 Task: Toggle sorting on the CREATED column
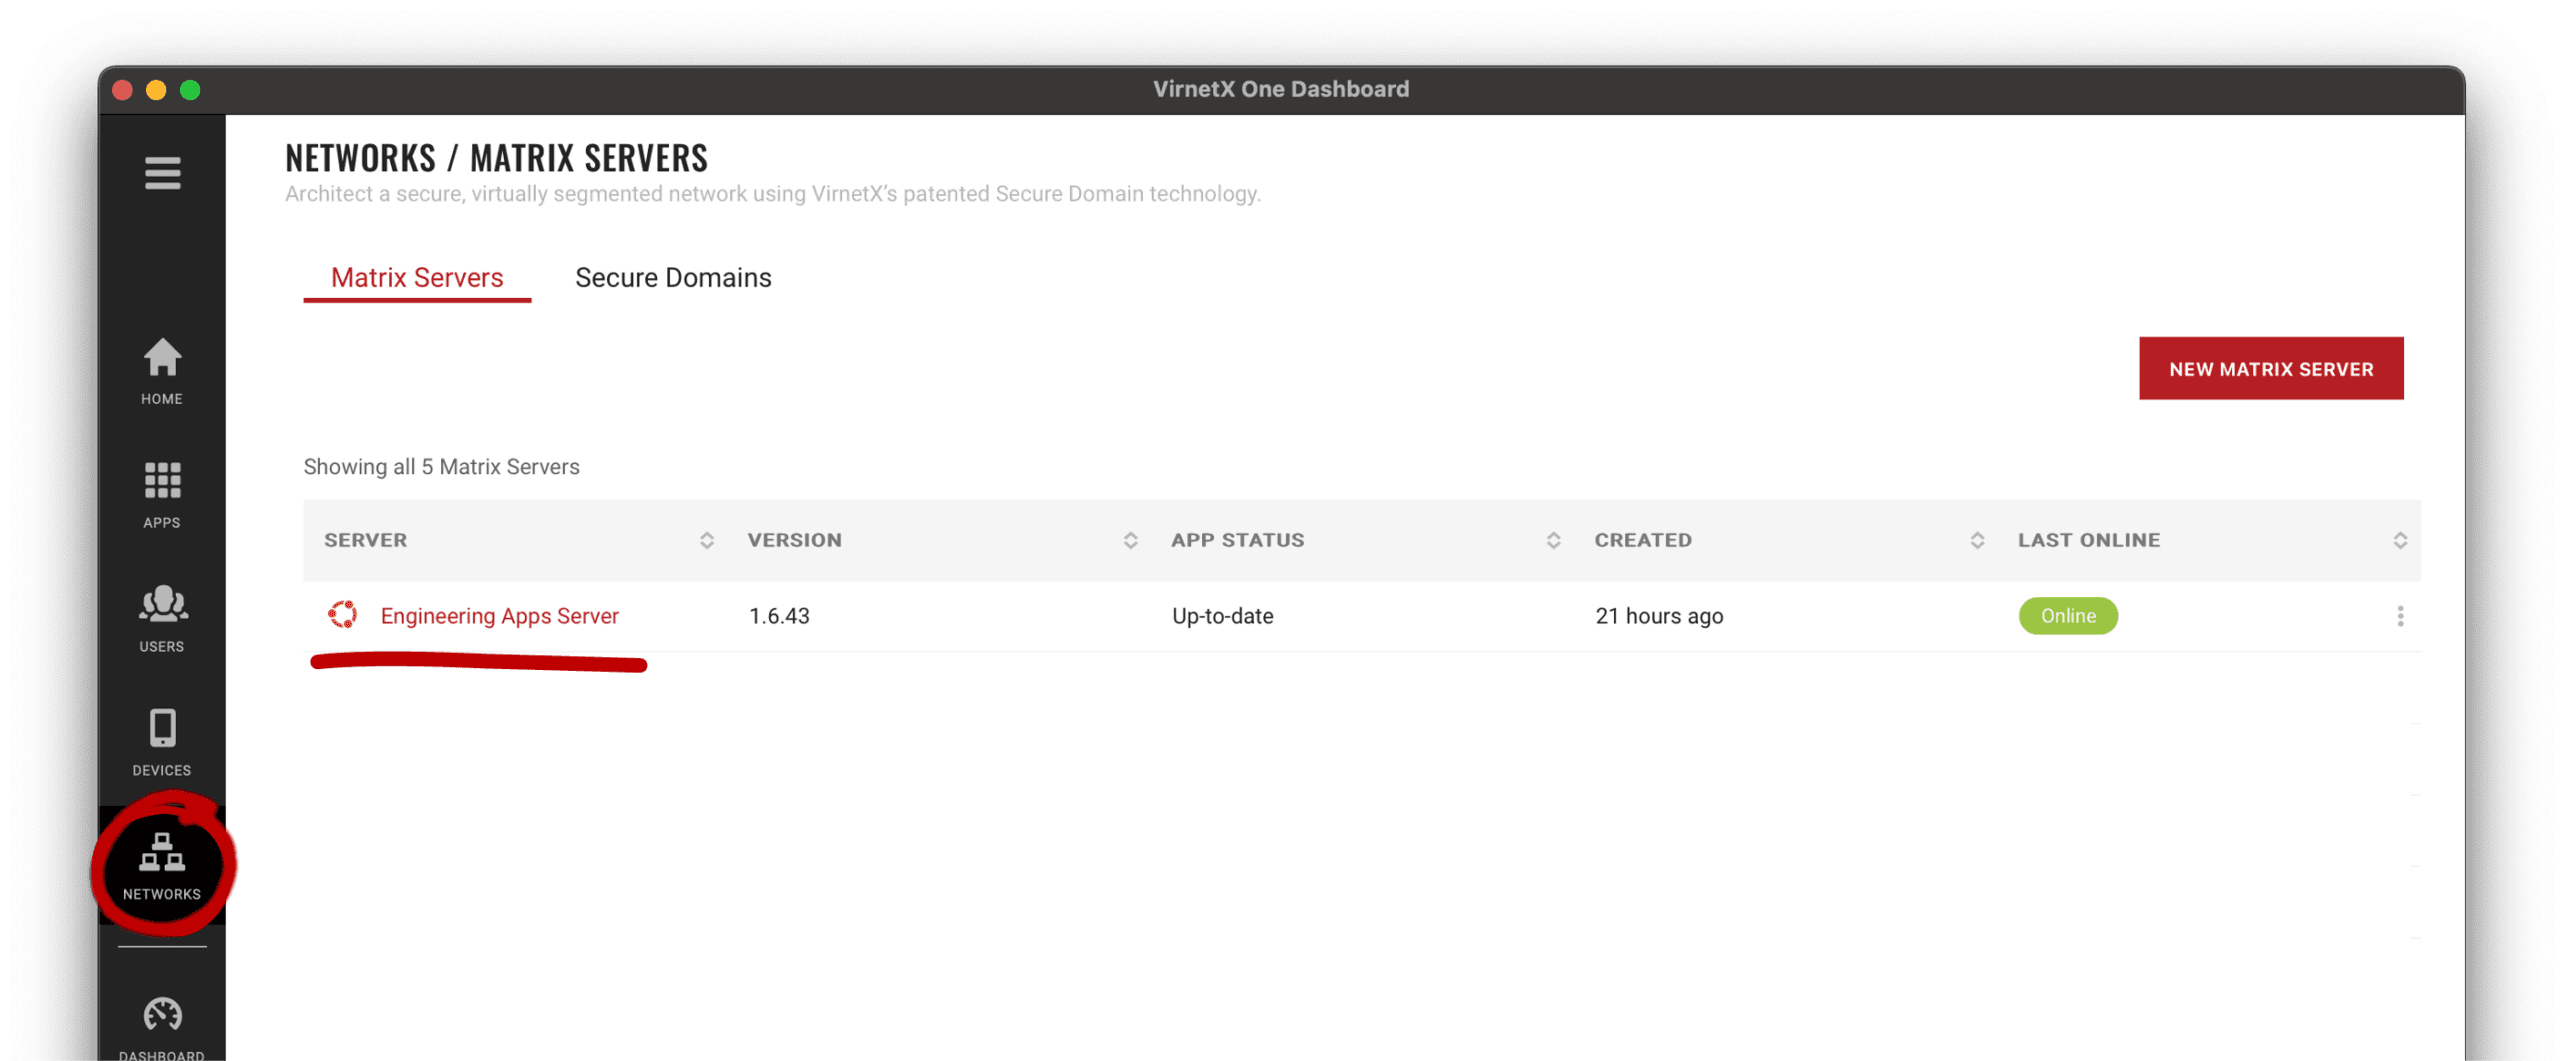(x=1977, y=540)
